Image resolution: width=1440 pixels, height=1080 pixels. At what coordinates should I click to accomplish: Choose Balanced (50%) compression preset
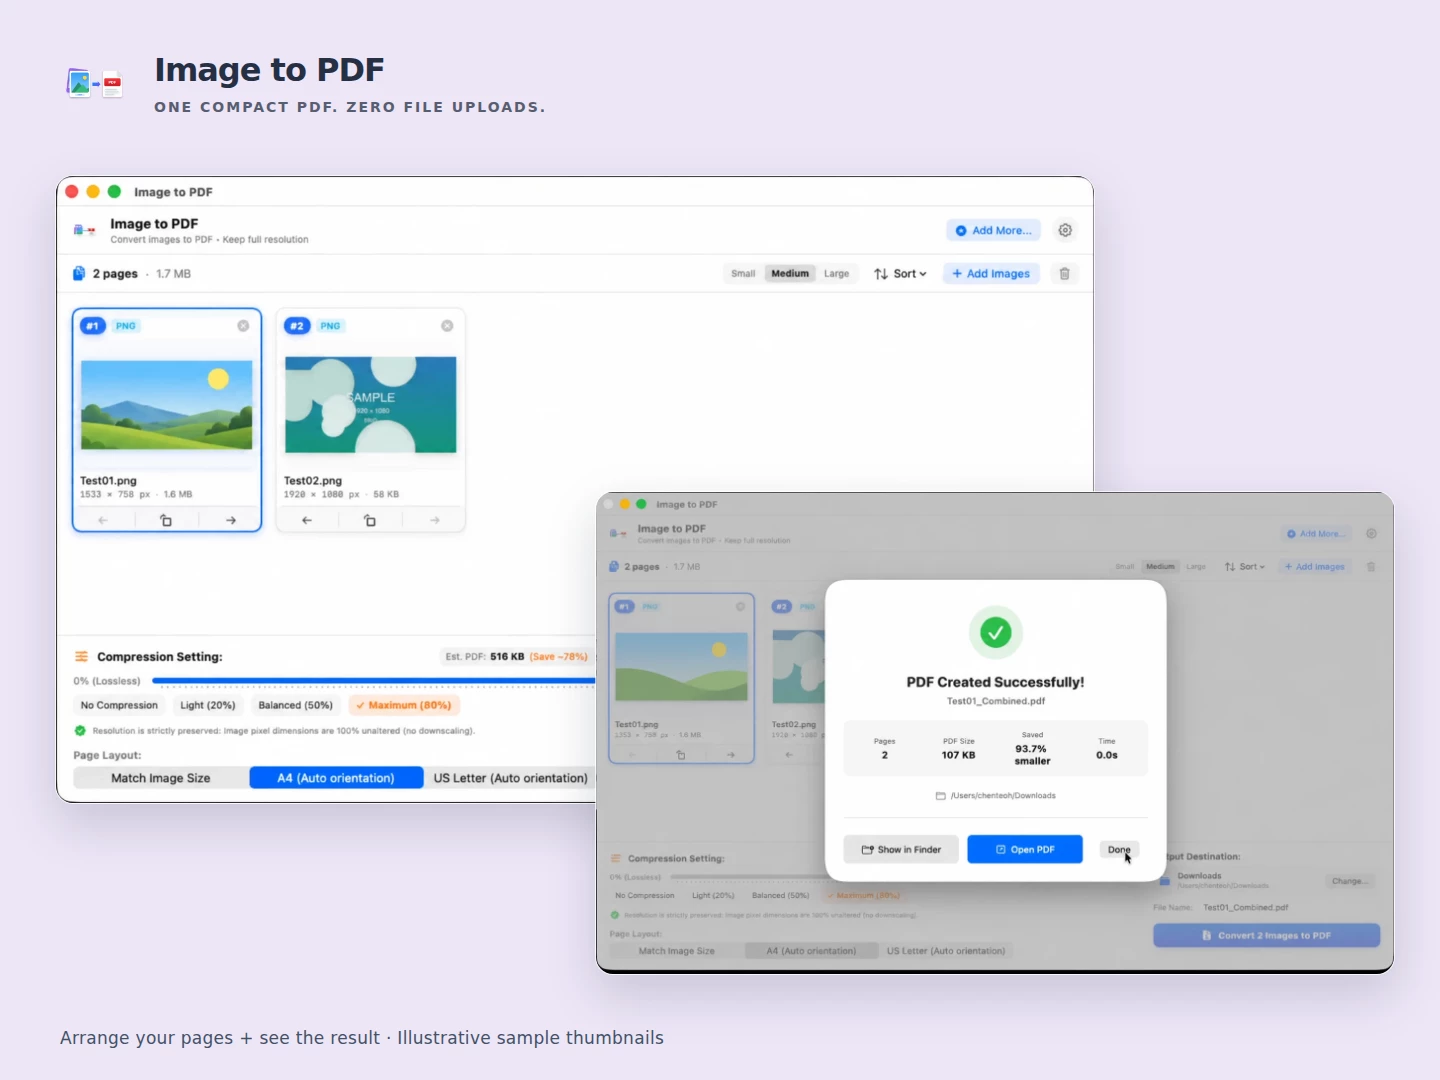(295, 705)
